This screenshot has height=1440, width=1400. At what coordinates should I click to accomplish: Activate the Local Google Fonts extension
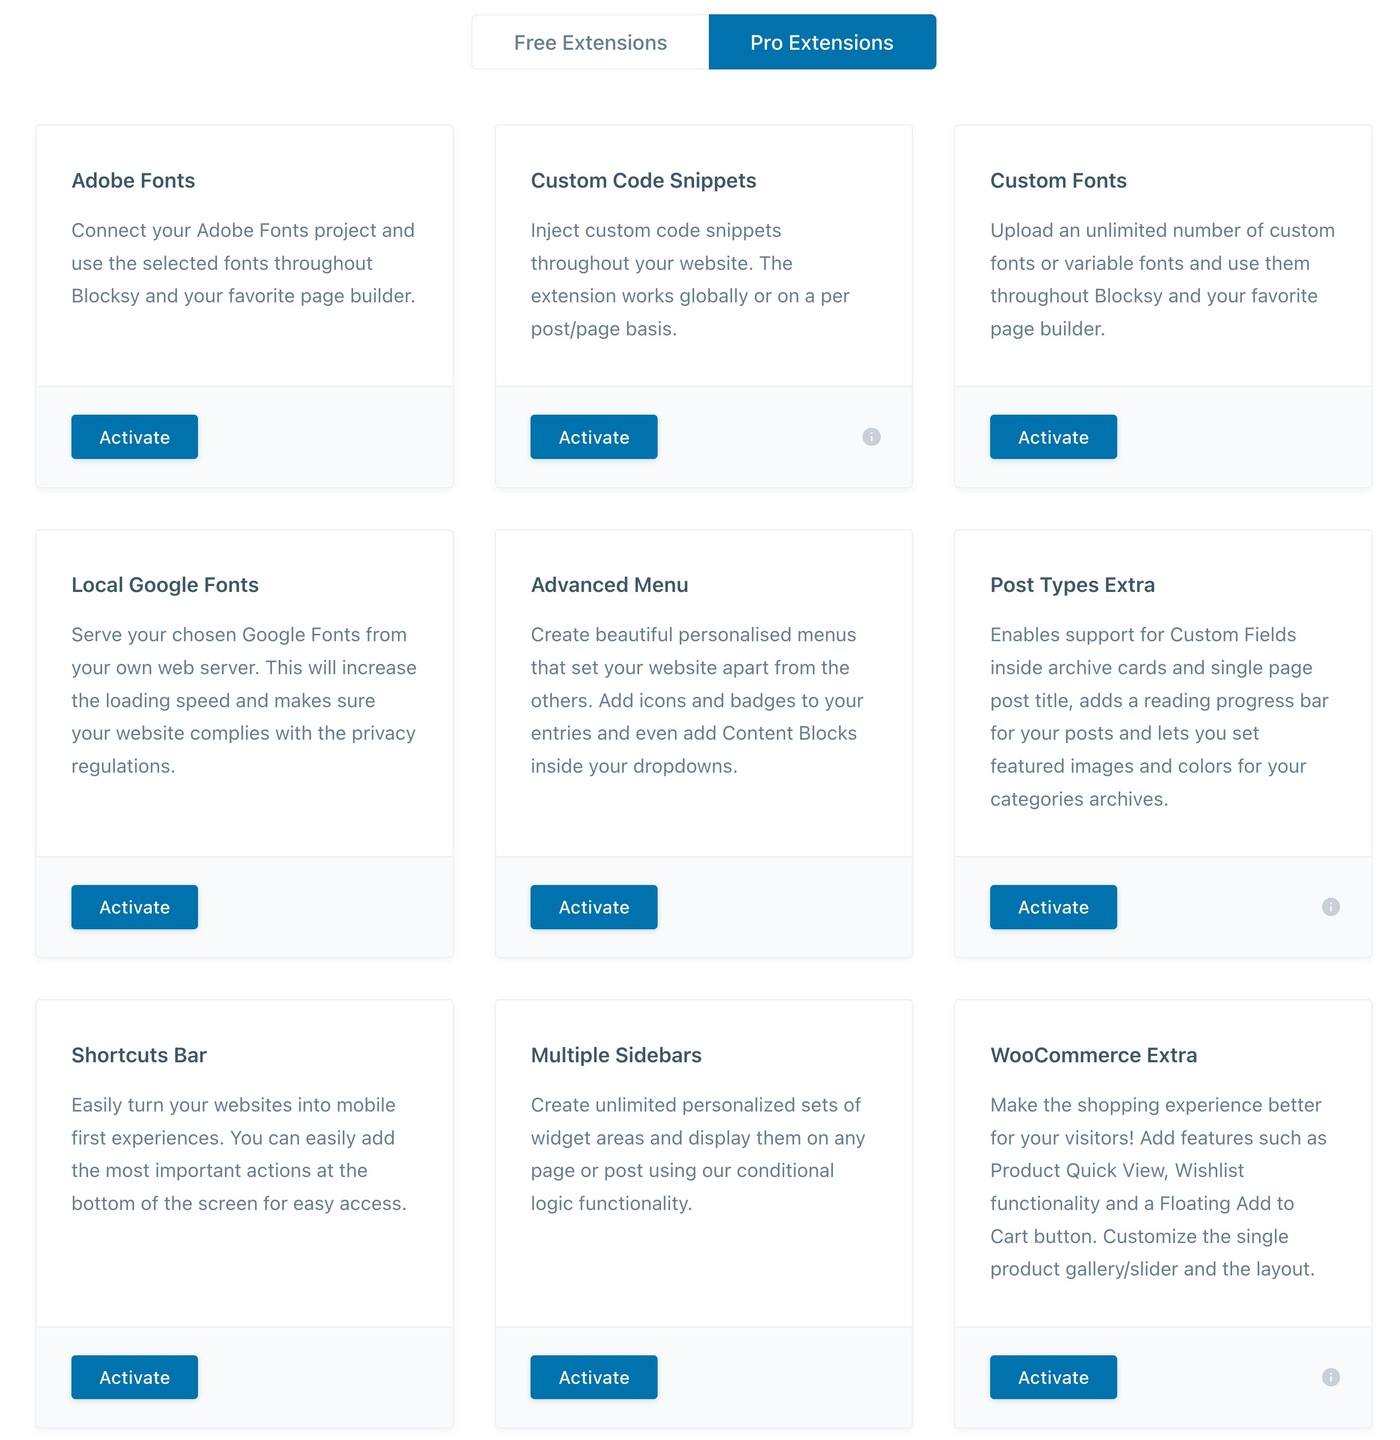coord(134,907)
